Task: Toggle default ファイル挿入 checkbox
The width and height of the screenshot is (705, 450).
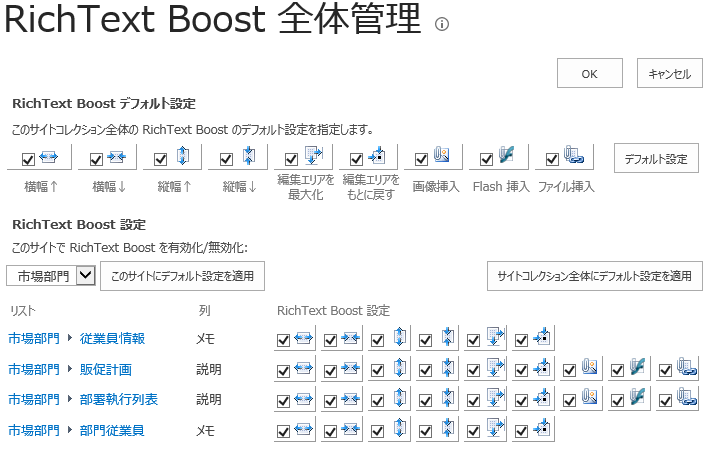Action: (x=552, y=159)
